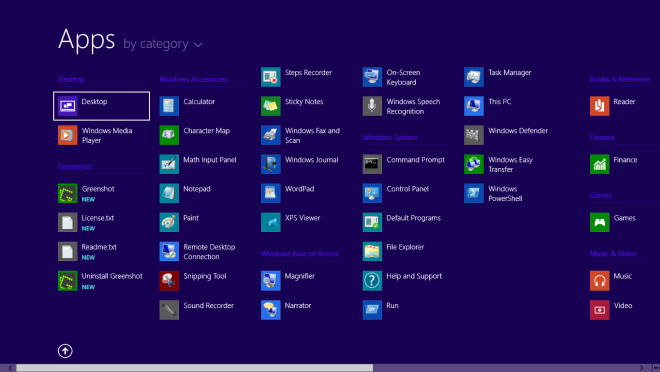Open the Desktop tile icon

click(x=67, y=106)
